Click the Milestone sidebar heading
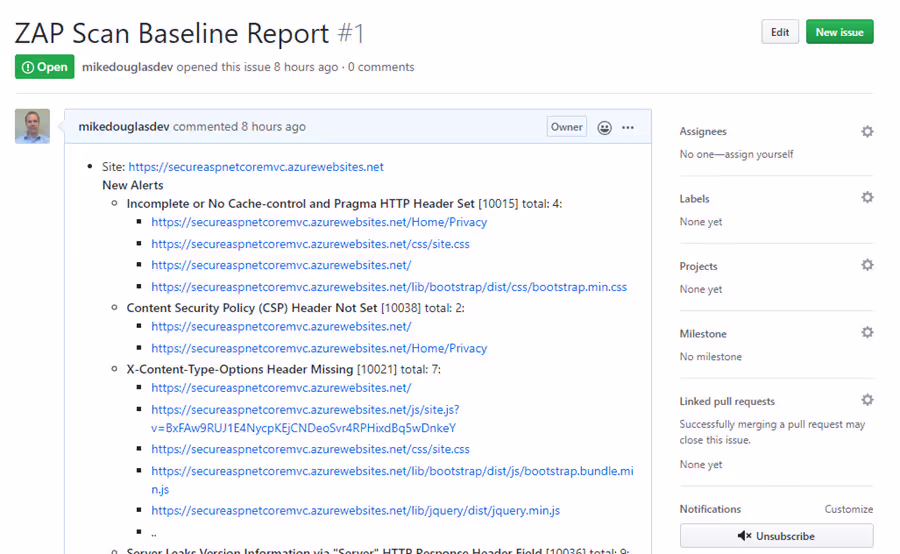The height and width of the screenshot is (554, 900). point(703,334)
